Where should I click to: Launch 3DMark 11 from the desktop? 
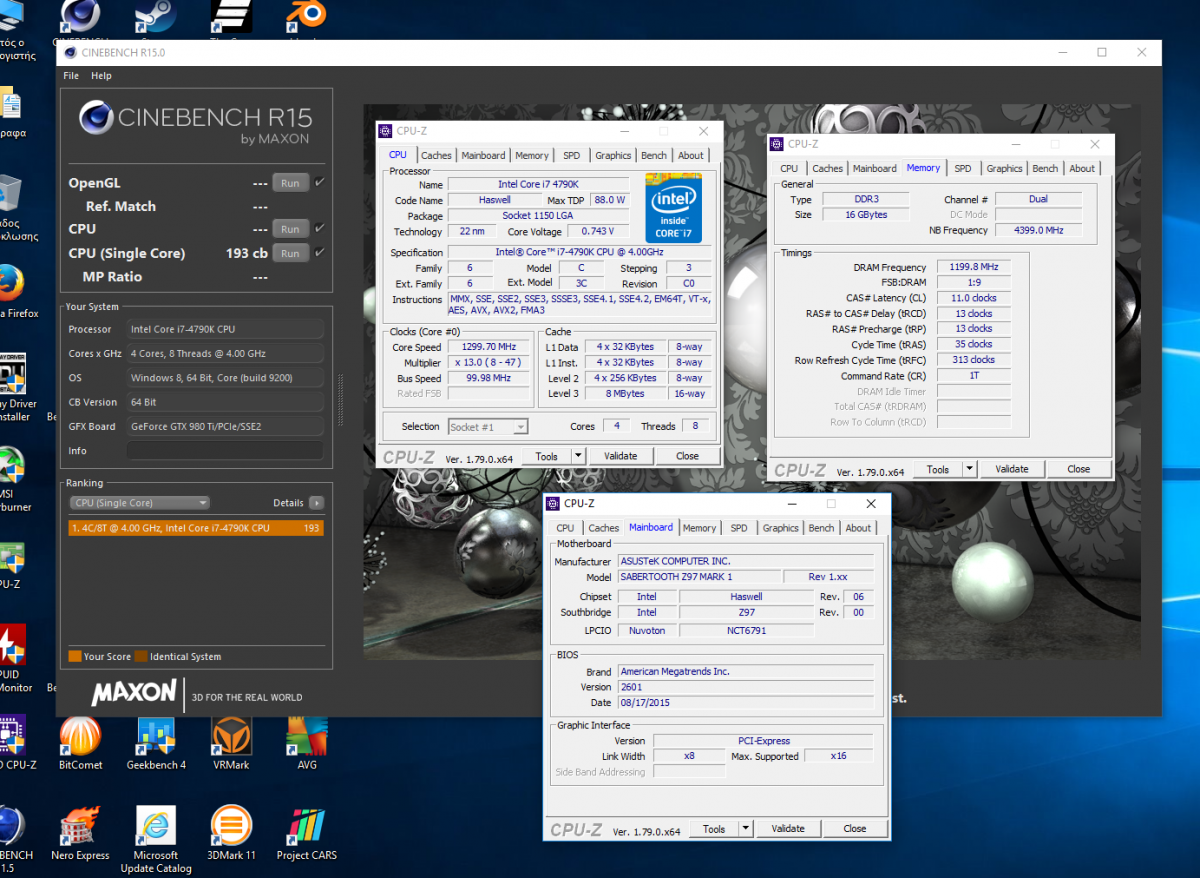point(231,834)
